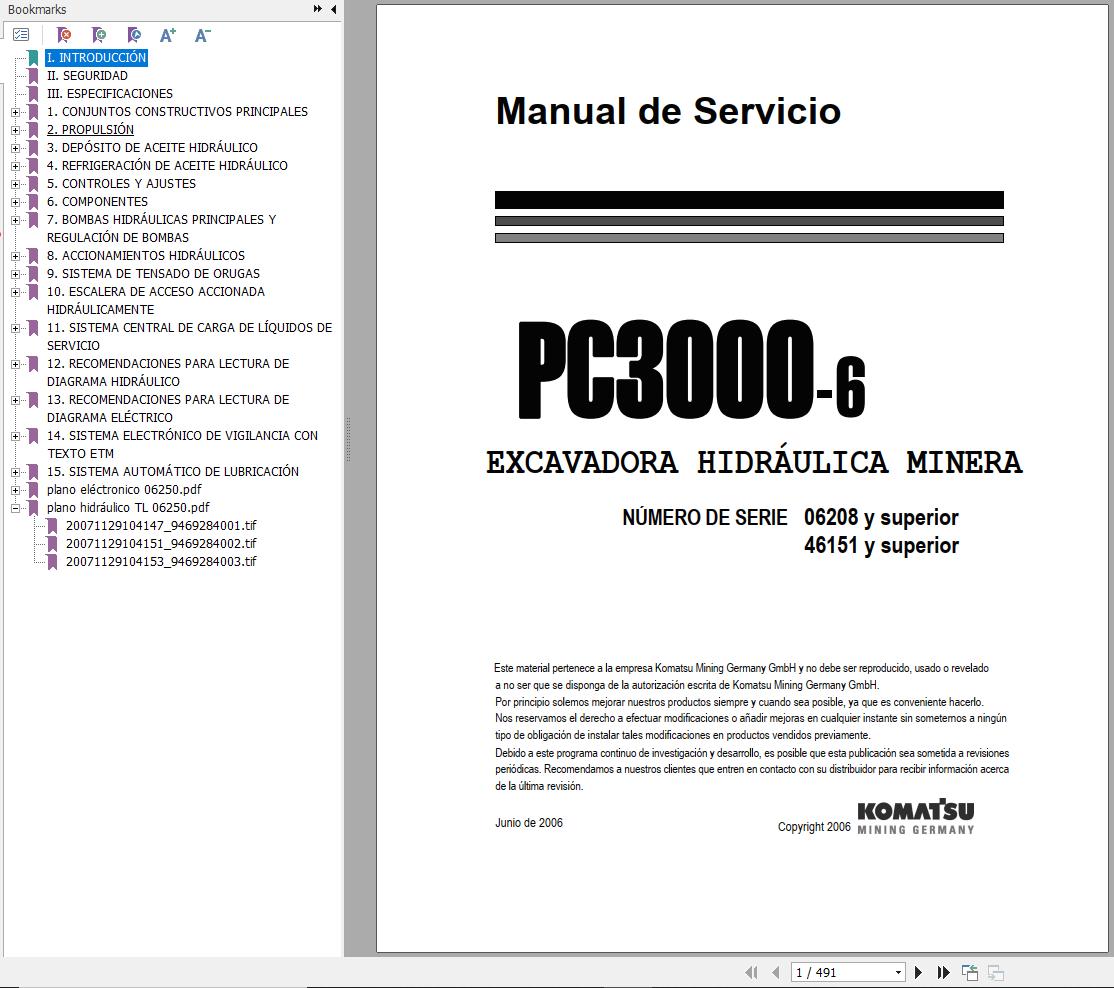The width and height of the screenshot is (1114, 988).
Task: Open 20071129104153_9469284003.tif bookmark
Action: coord(161,561)
